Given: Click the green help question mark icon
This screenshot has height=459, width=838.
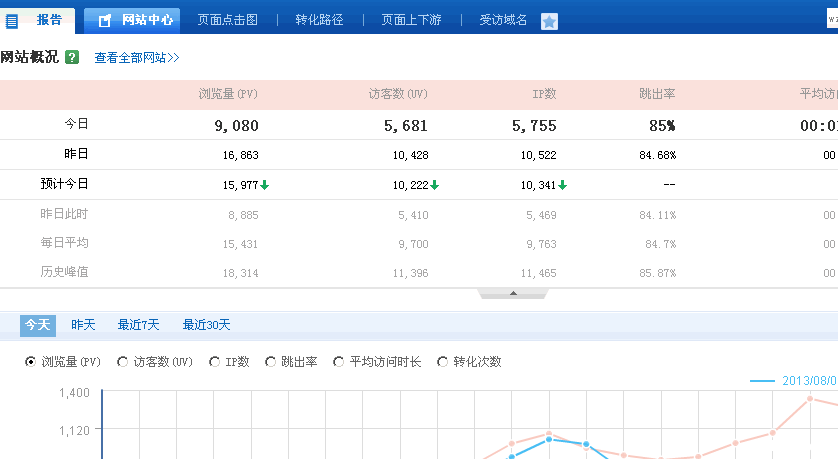Looking at the screenshot, I should click(72, 57).
